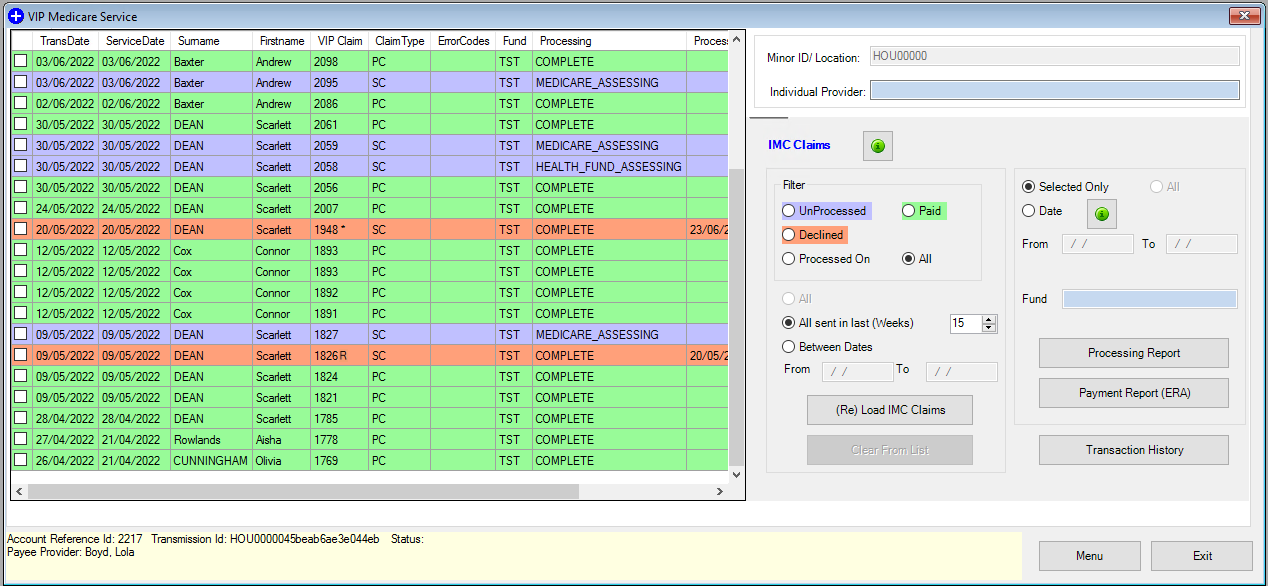The height and width of the screenshot is (586, 1268).
Task: Decrease the weeks value with the down stepper
Action: 988,328
